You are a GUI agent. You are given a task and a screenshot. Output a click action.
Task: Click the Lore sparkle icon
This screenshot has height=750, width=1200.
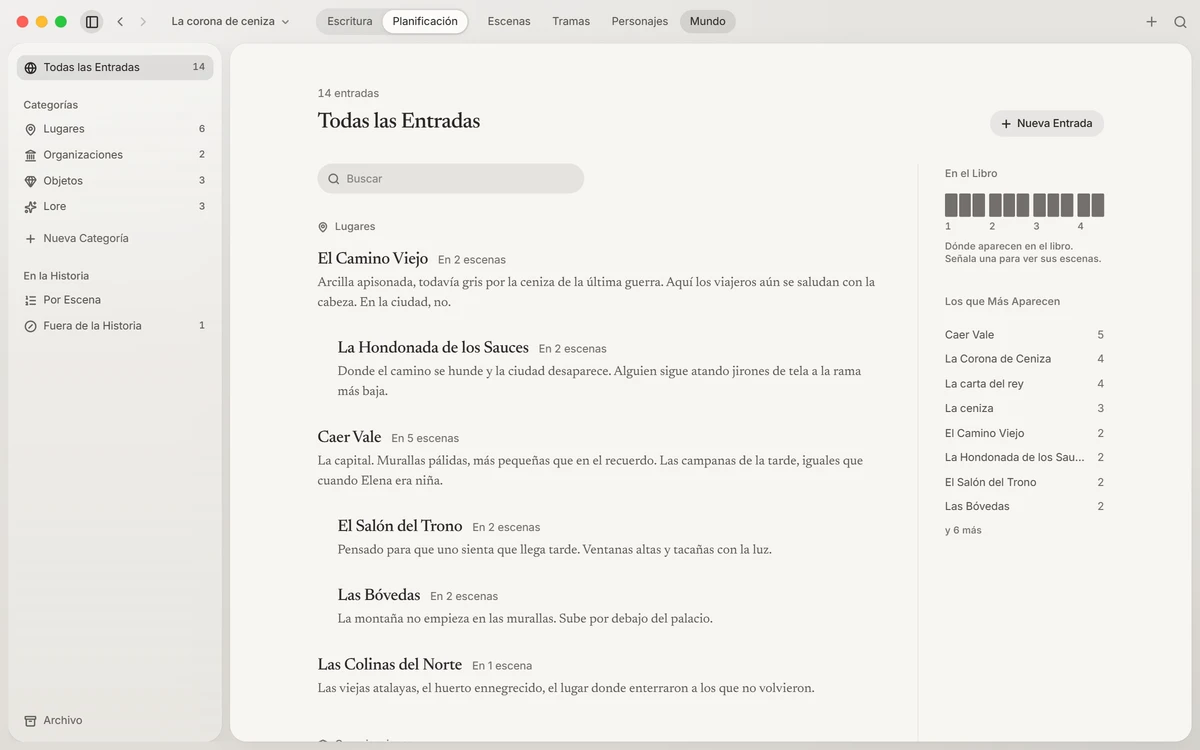(30, 207)
